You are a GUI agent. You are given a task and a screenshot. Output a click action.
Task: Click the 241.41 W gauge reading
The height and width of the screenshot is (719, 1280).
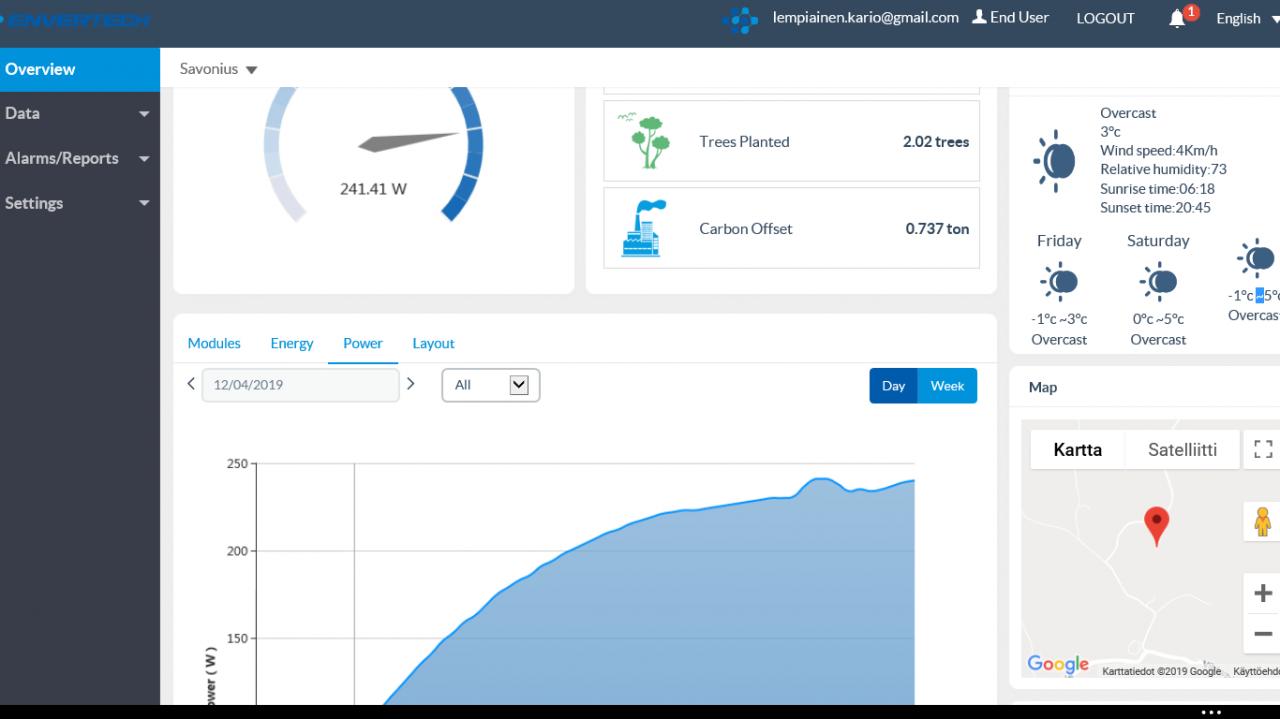373,188
